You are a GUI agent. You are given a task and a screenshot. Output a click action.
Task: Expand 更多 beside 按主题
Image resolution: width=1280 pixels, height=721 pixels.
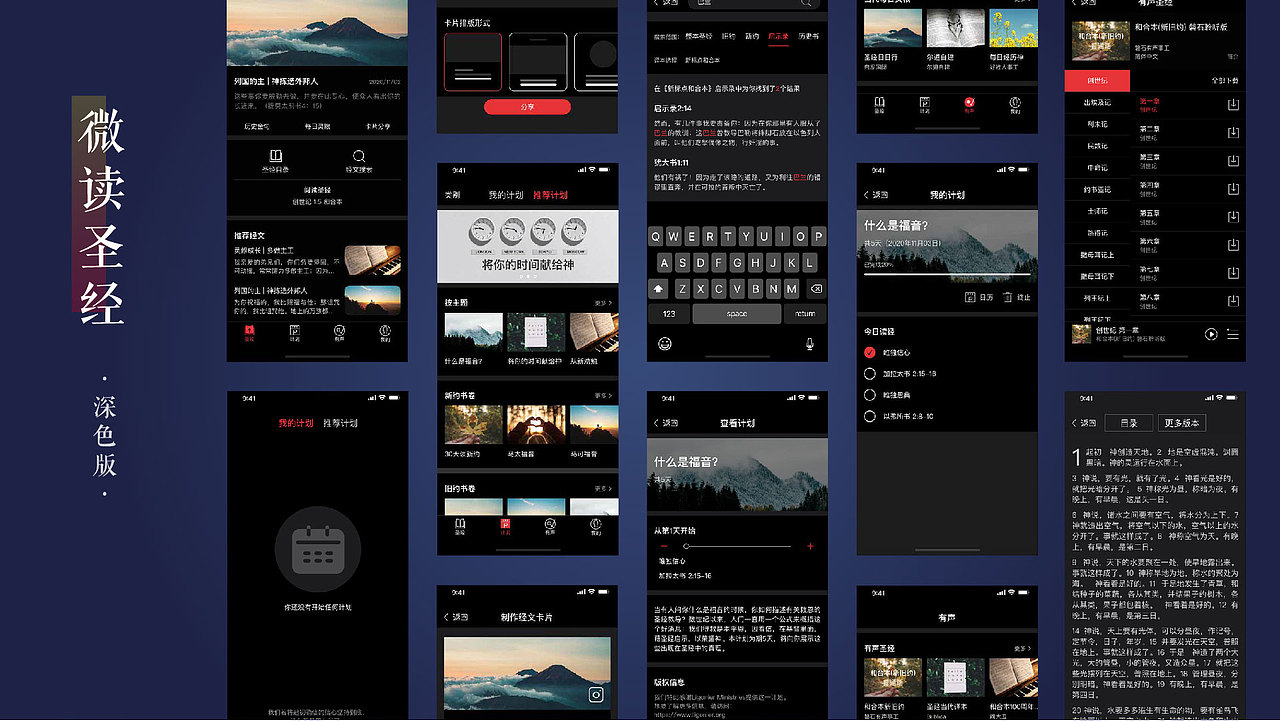pos(603,302)
